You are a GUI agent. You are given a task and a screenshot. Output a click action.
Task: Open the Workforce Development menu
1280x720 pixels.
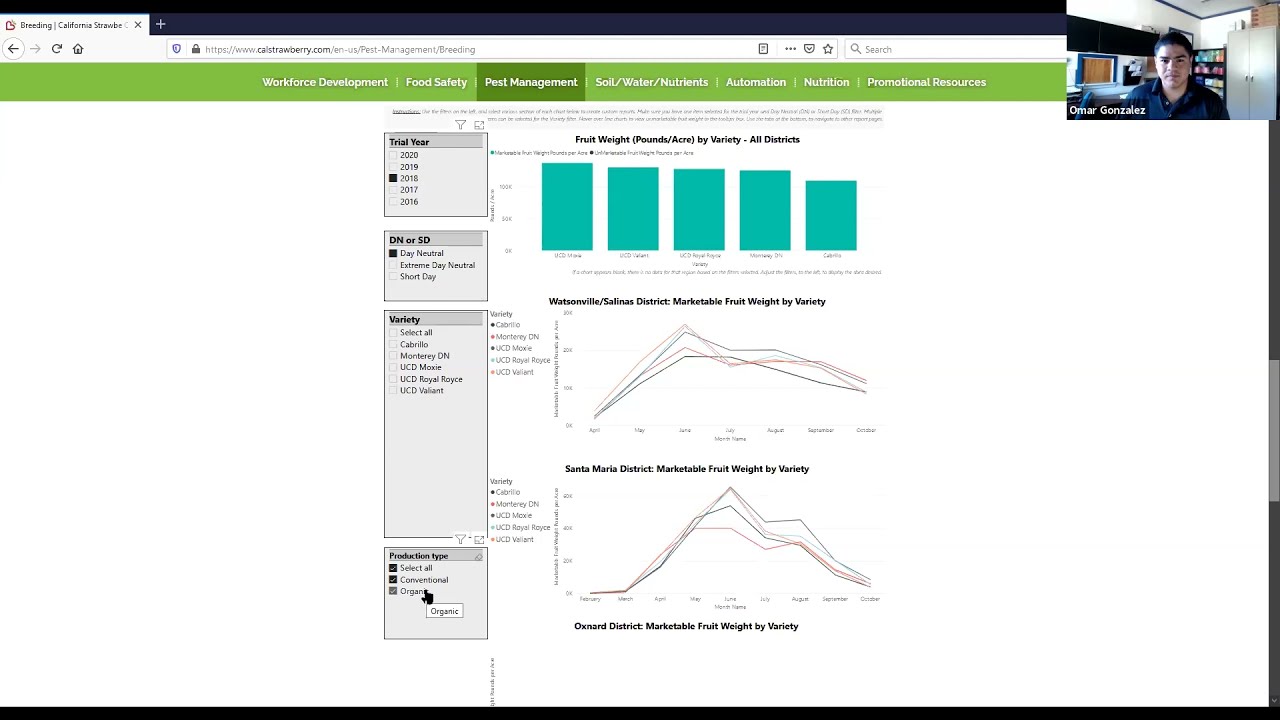pos(325,82)
